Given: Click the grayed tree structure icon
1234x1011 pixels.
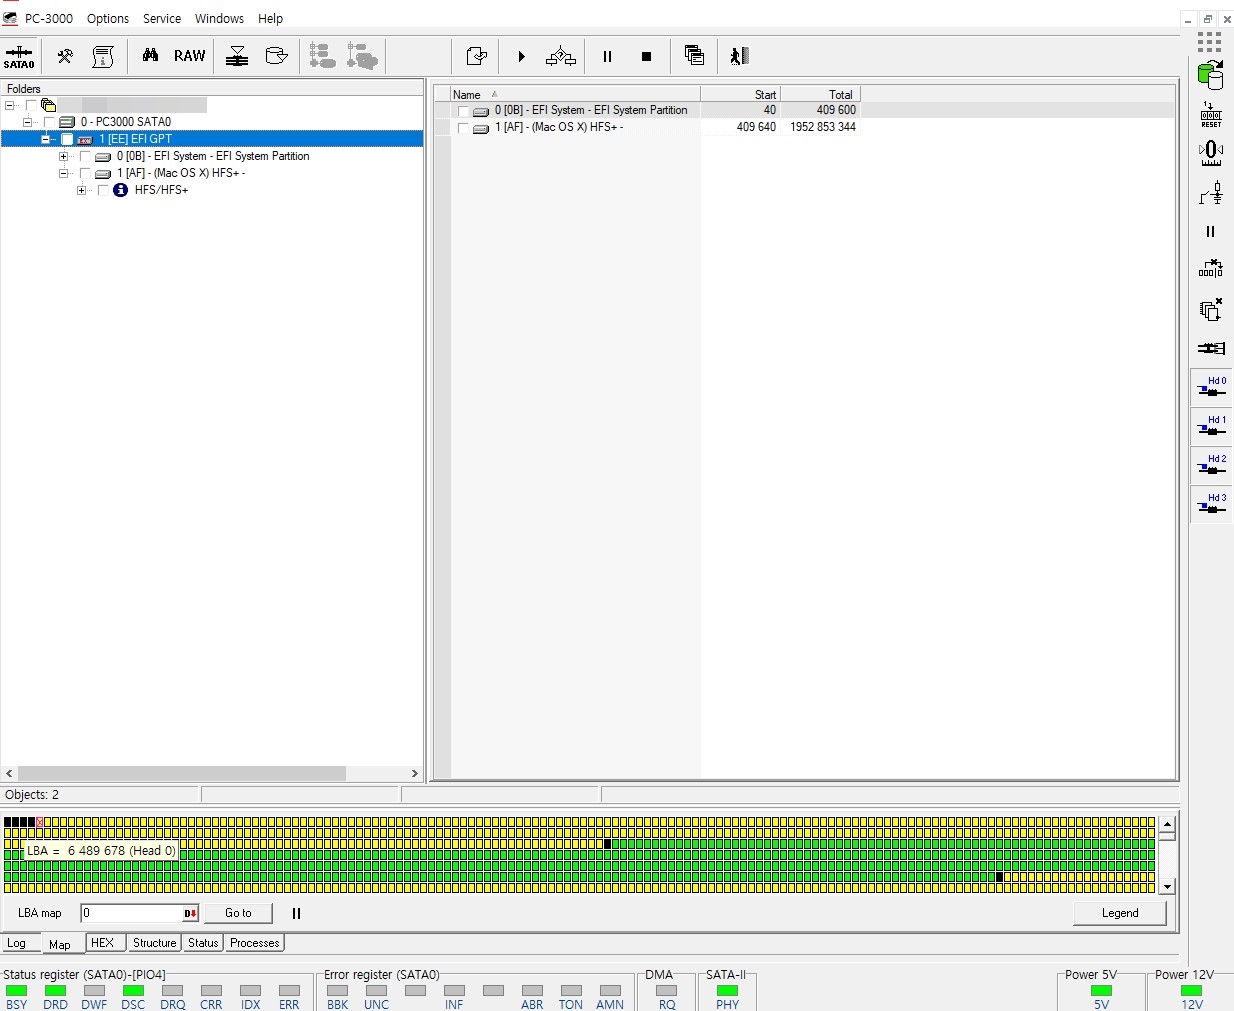Looking at the screenshot, I should pos(322,56).
